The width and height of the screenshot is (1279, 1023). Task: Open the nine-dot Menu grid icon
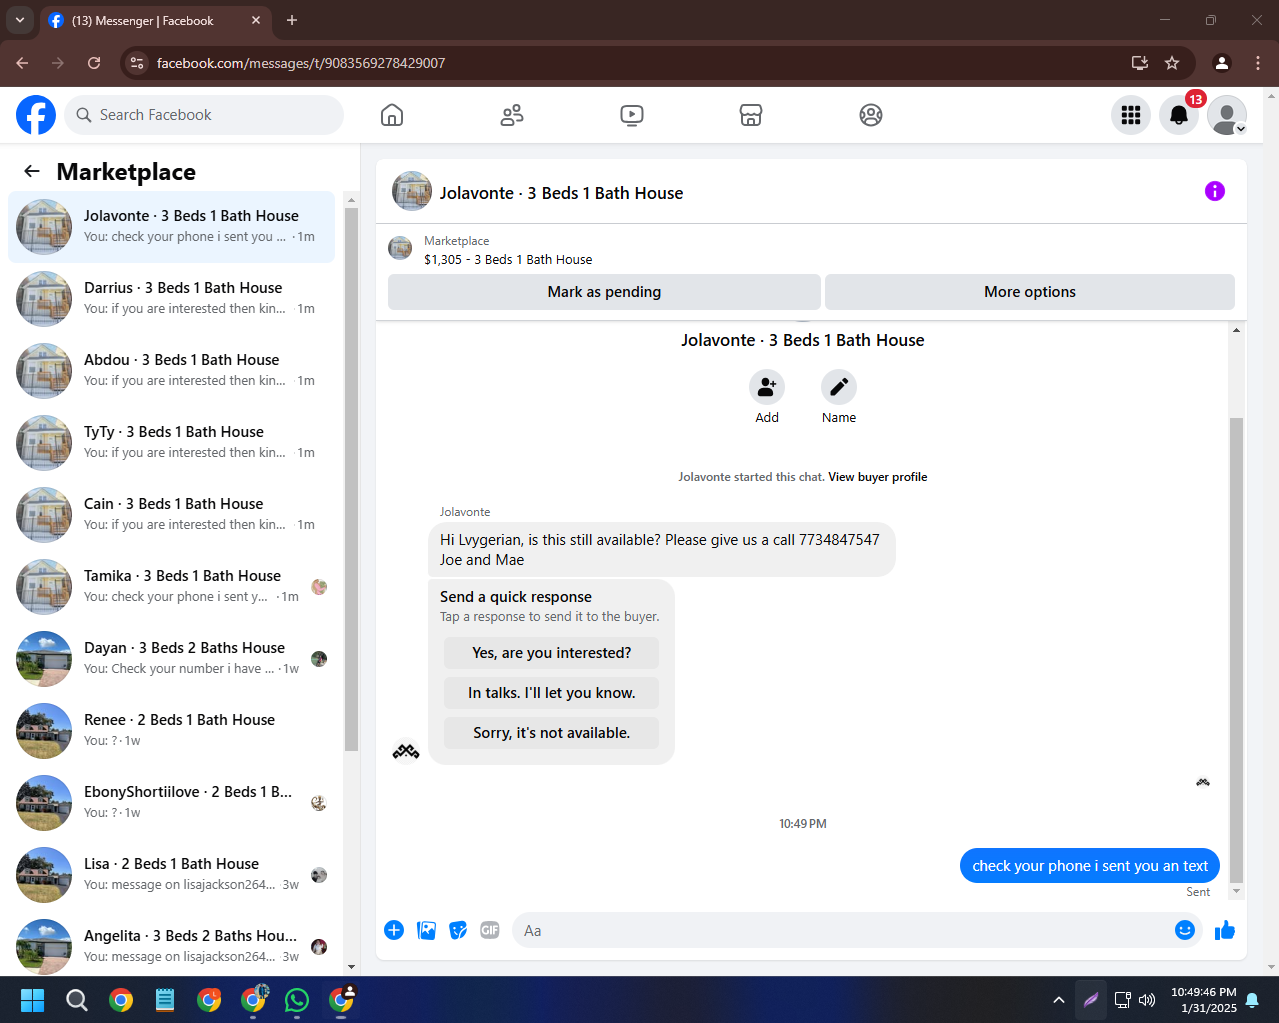point(1131,115)
